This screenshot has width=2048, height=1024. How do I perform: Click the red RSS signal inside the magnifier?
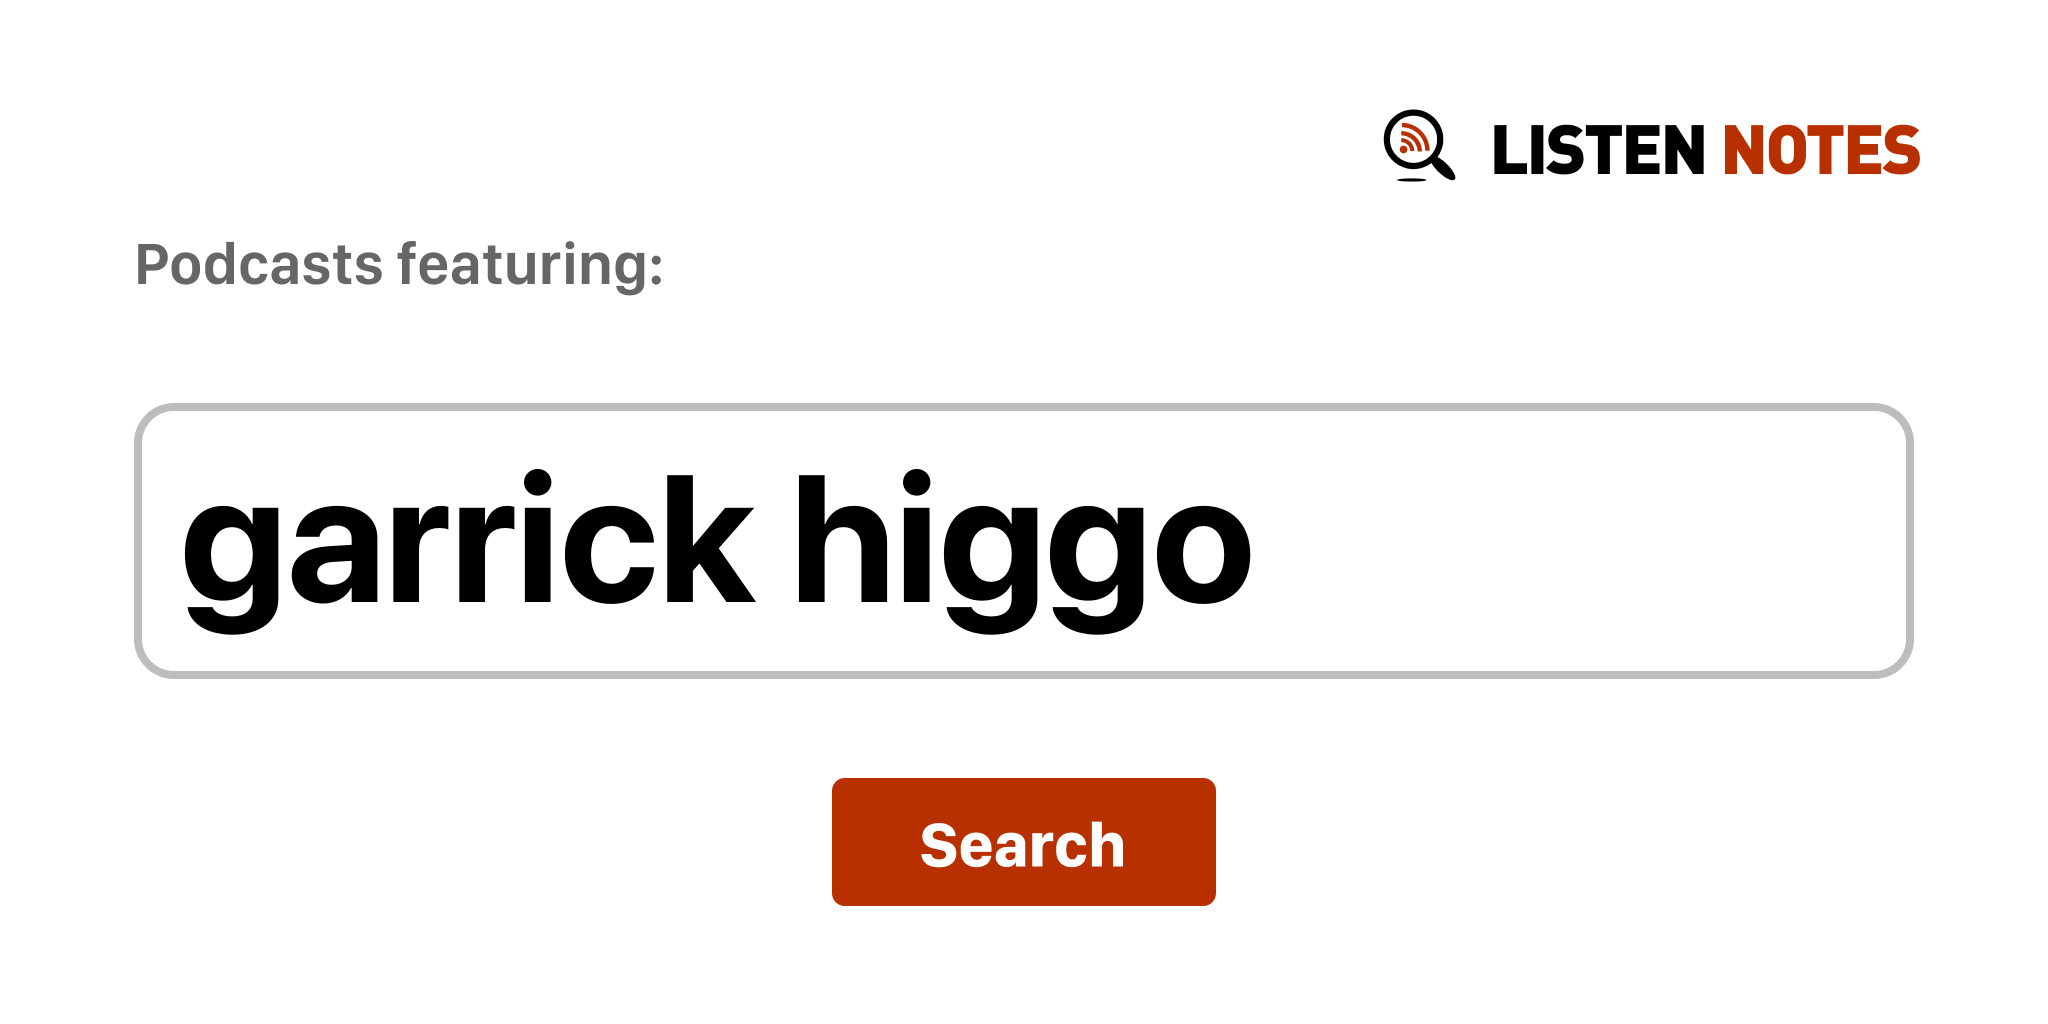[x=1413, y=139]
